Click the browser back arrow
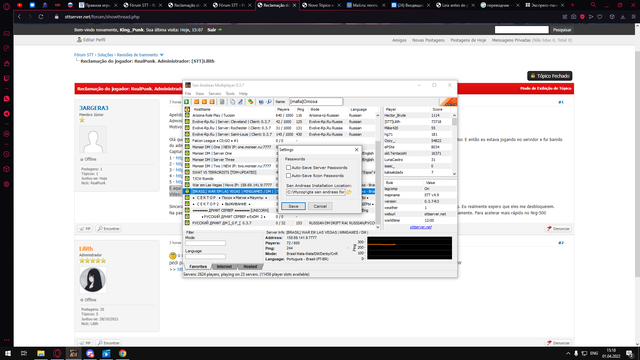Image resolution: width=640 pixels, height=360 pixels. (x=19, y=17)
